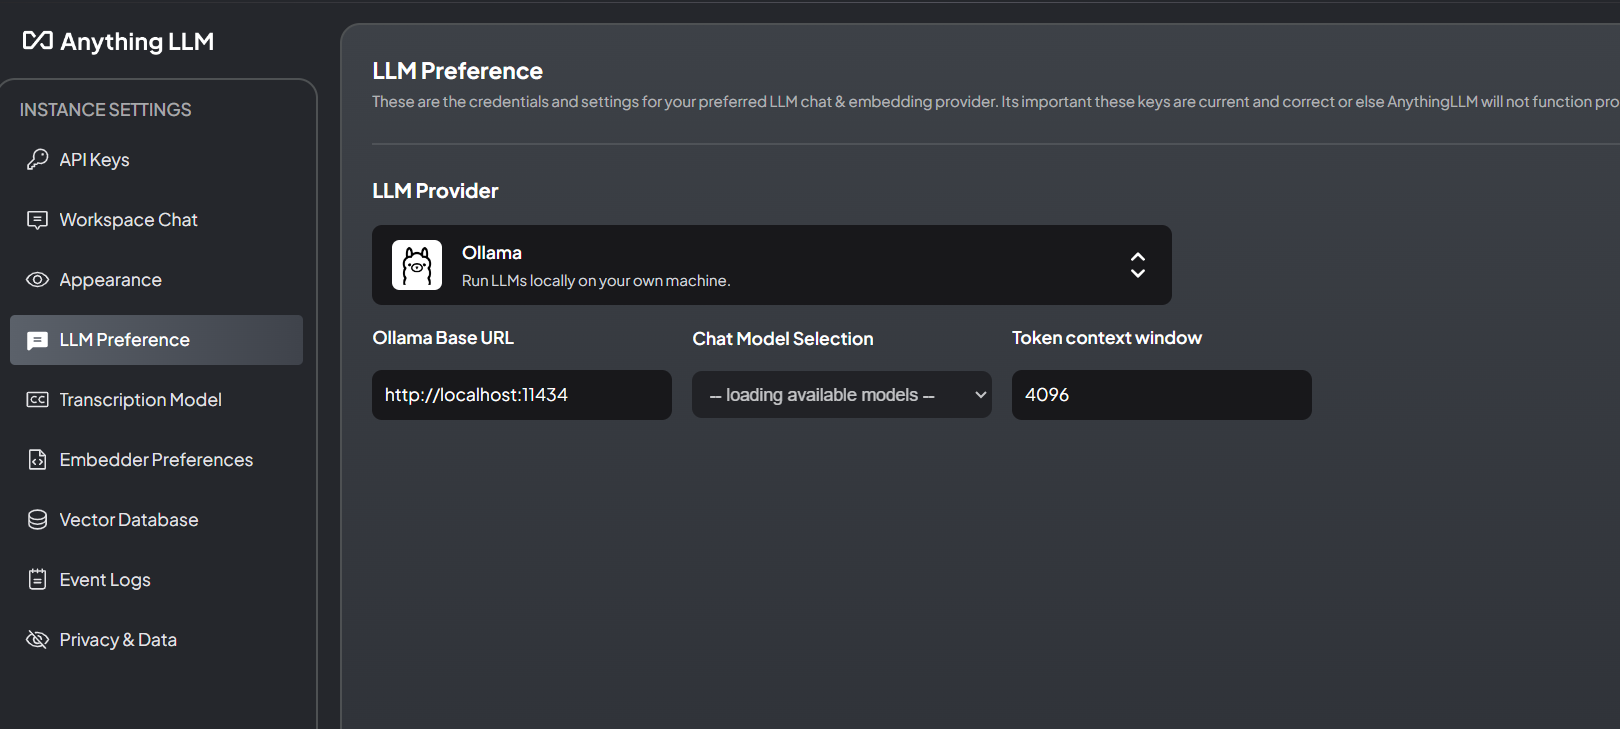Click the Vector Database cylinder icon
Screen dimensions: 1620x729
point(37,520)
